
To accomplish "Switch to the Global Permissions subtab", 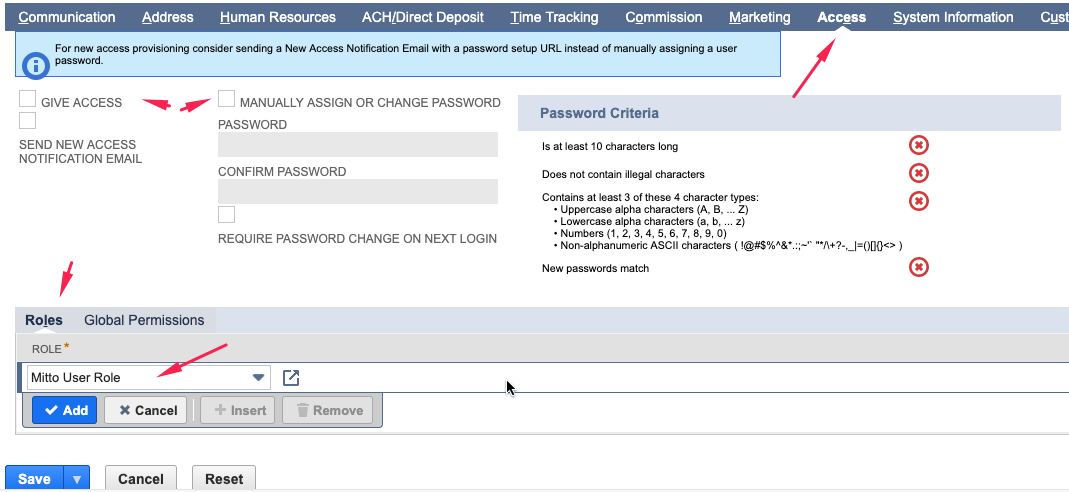I will [x=144, y=320].
